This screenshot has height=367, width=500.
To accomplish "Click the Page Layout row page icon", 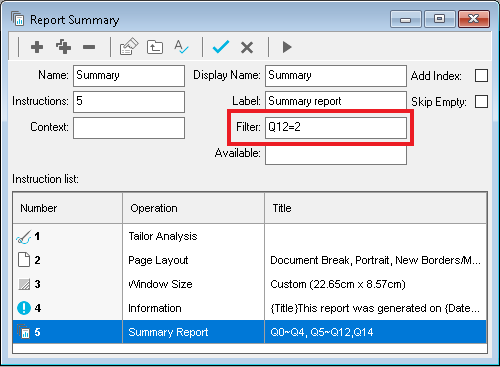I will click(x=24, y=260).
